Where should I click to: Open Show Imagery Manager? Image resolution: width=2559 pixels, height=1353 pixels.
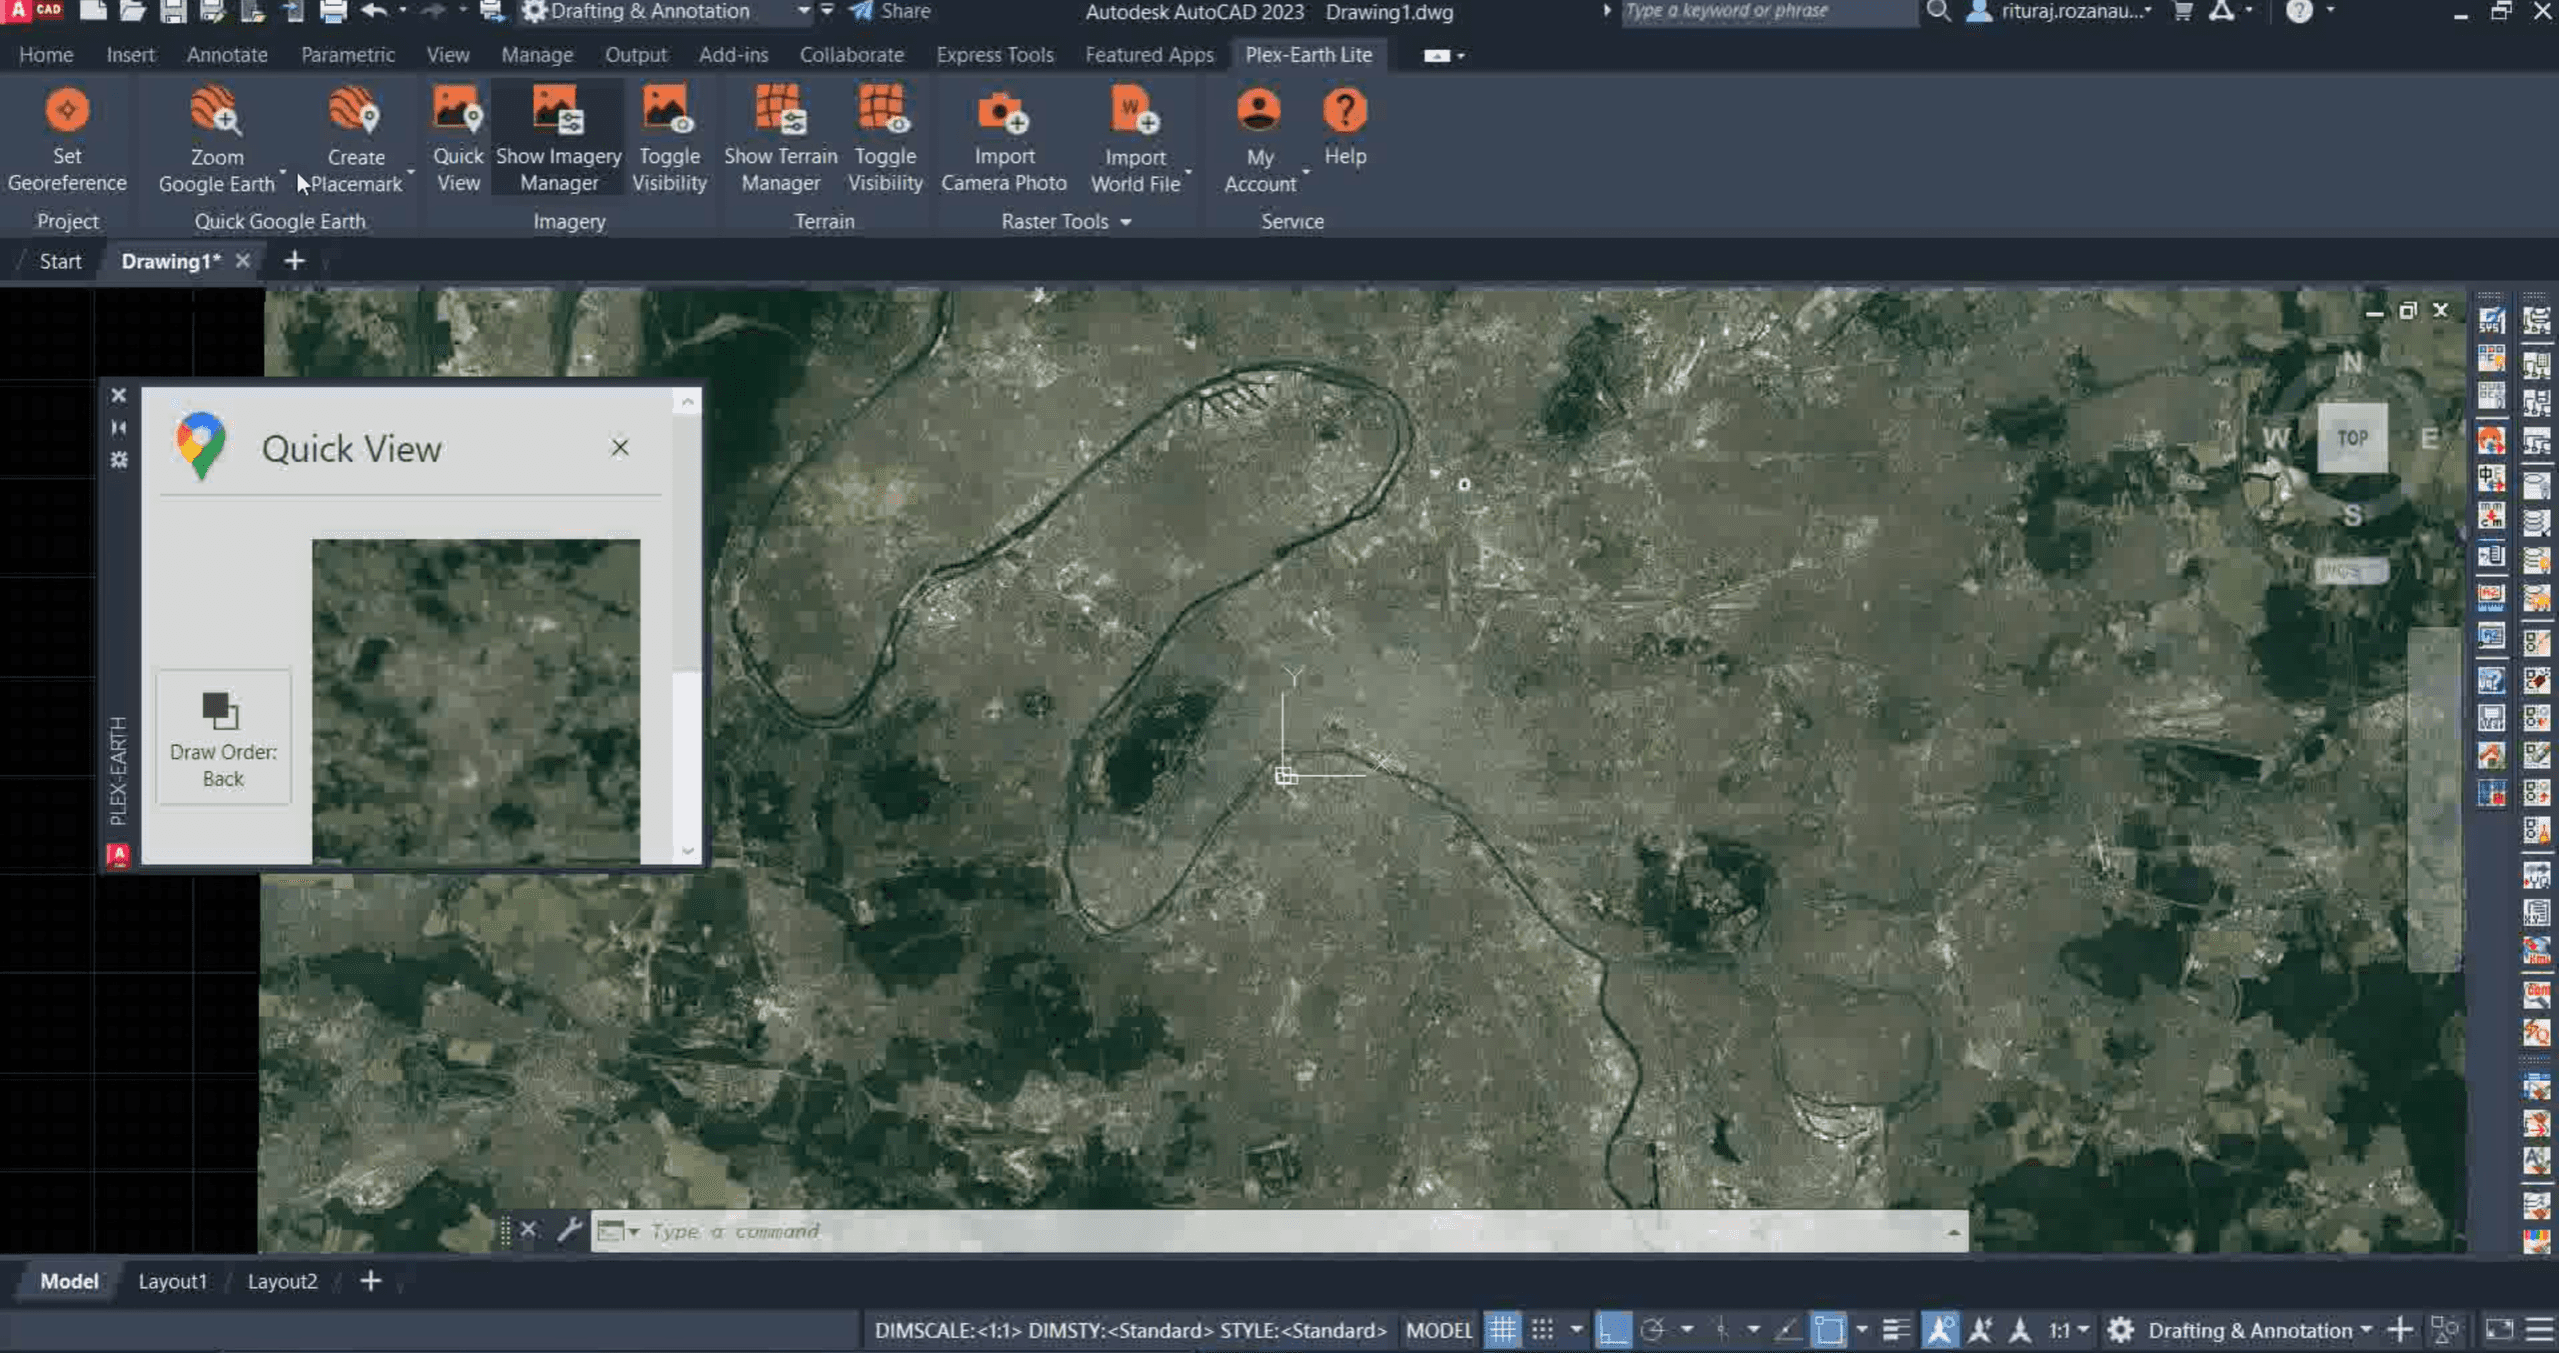(x=558, y=111)
